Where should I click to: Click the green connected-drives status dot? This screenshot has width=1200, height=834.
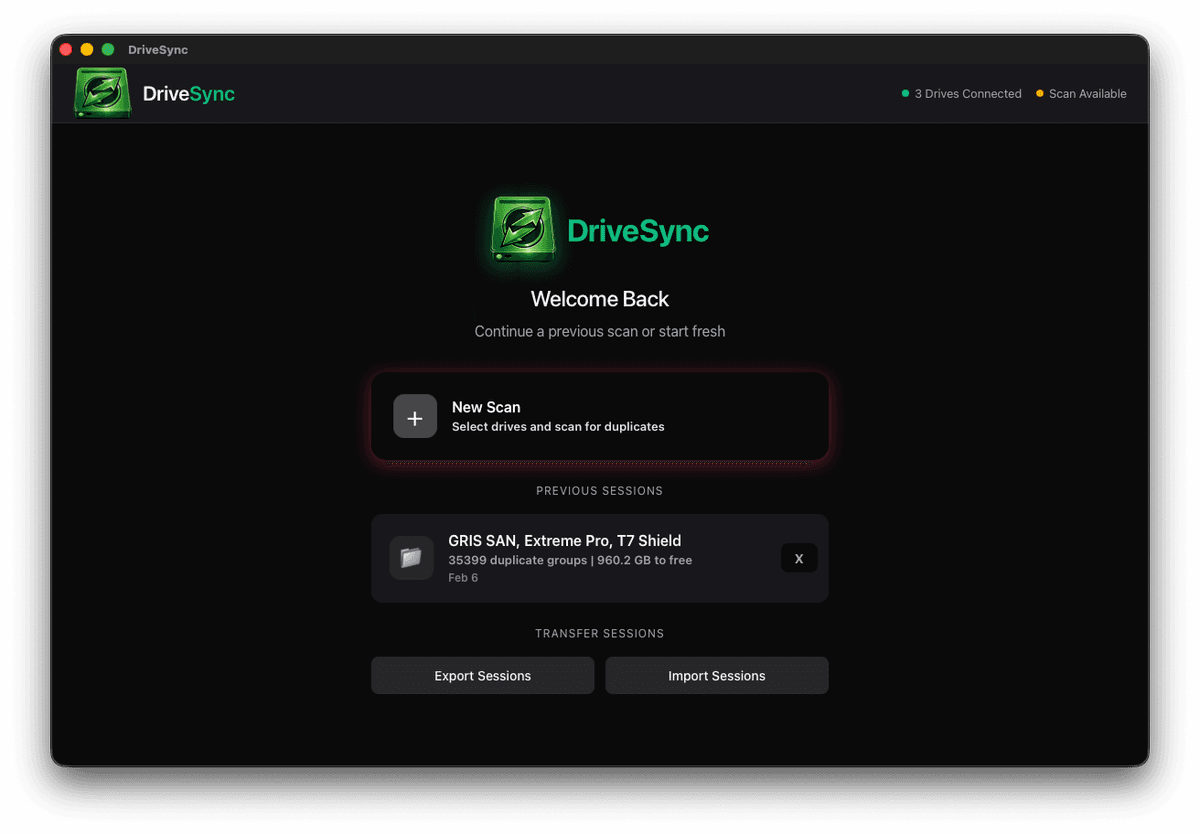pos(903,93)
